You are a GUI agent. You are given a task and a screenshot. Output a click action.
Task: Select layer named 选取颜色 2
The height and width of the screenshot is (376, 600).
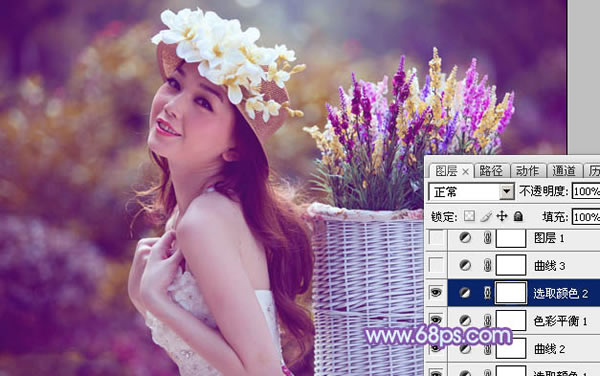point(561,293)
